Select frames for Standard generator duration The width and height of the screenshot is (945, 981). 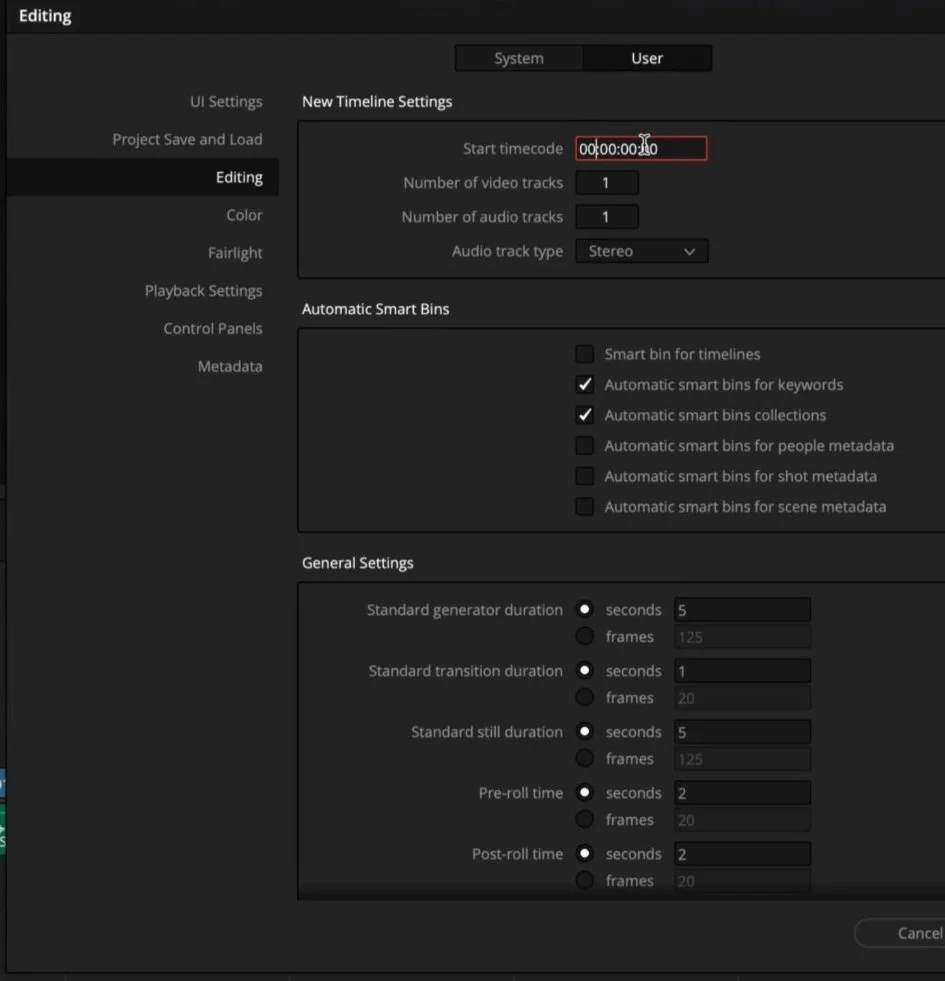pyautogui.click(x=584, y=636)
